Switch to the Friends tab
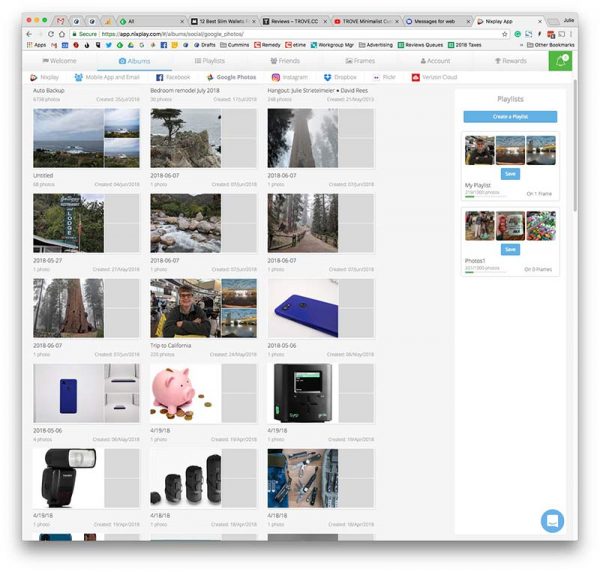 coord(285,61)
